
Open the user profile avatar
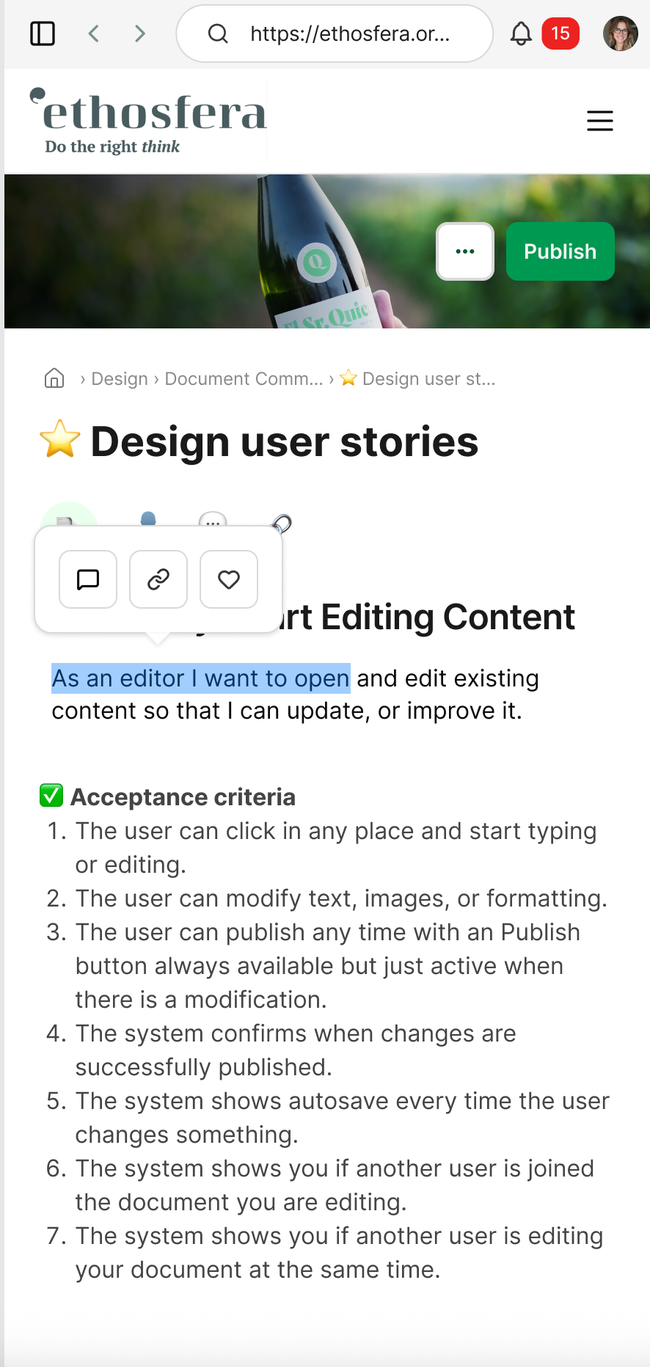coord(620,34)
